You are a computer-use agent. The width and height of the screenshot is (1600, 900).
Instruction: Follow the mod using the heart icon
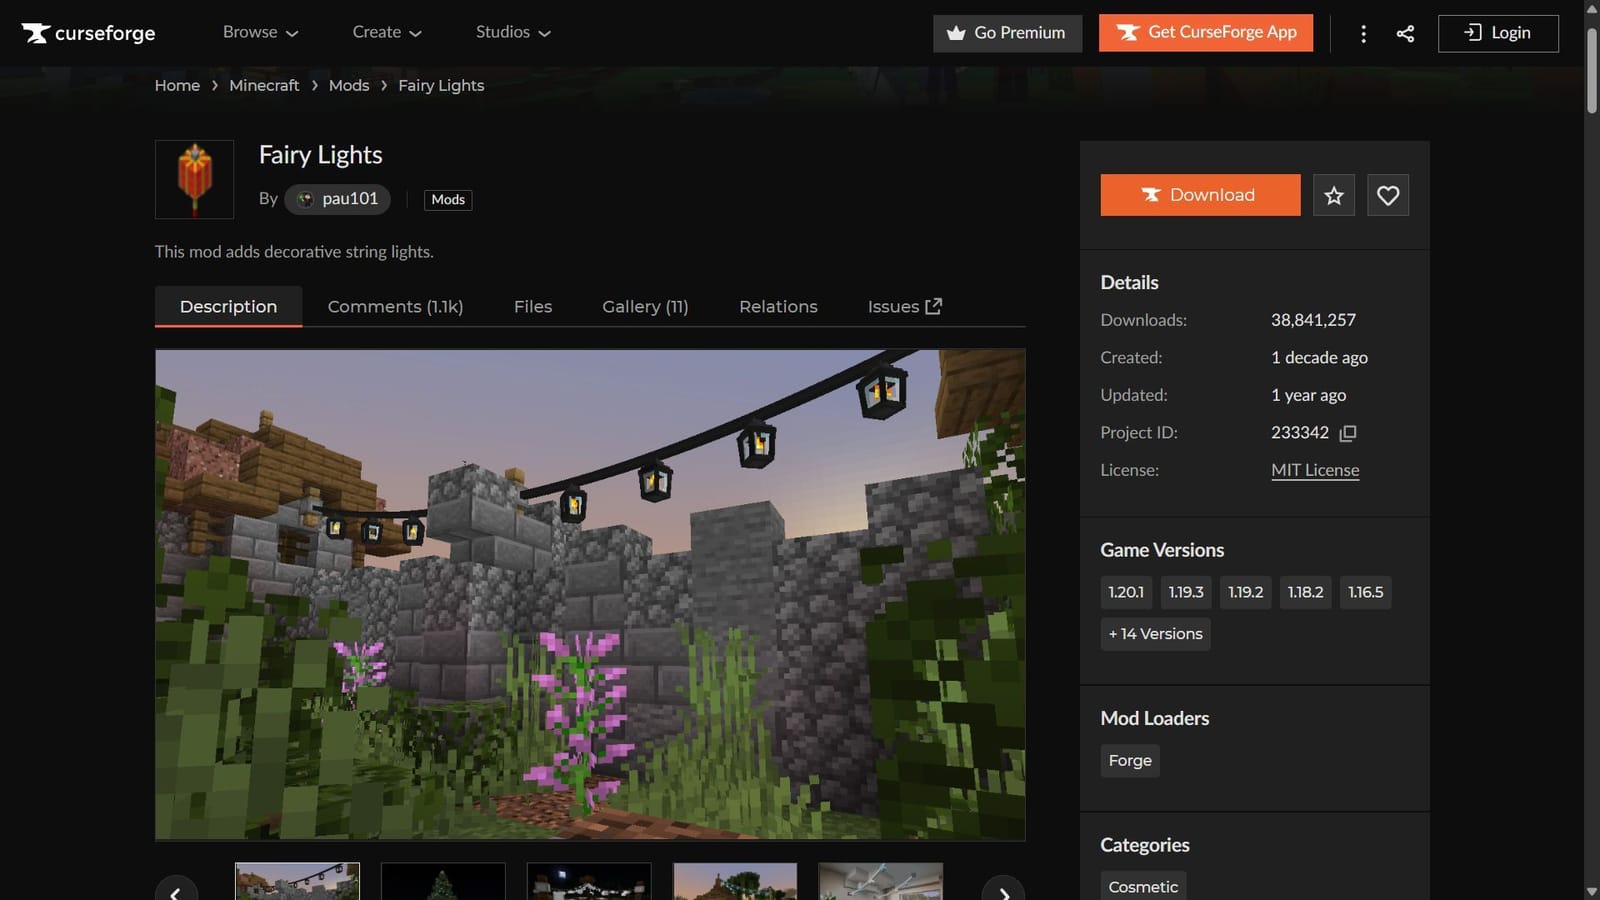[1387, 195]
